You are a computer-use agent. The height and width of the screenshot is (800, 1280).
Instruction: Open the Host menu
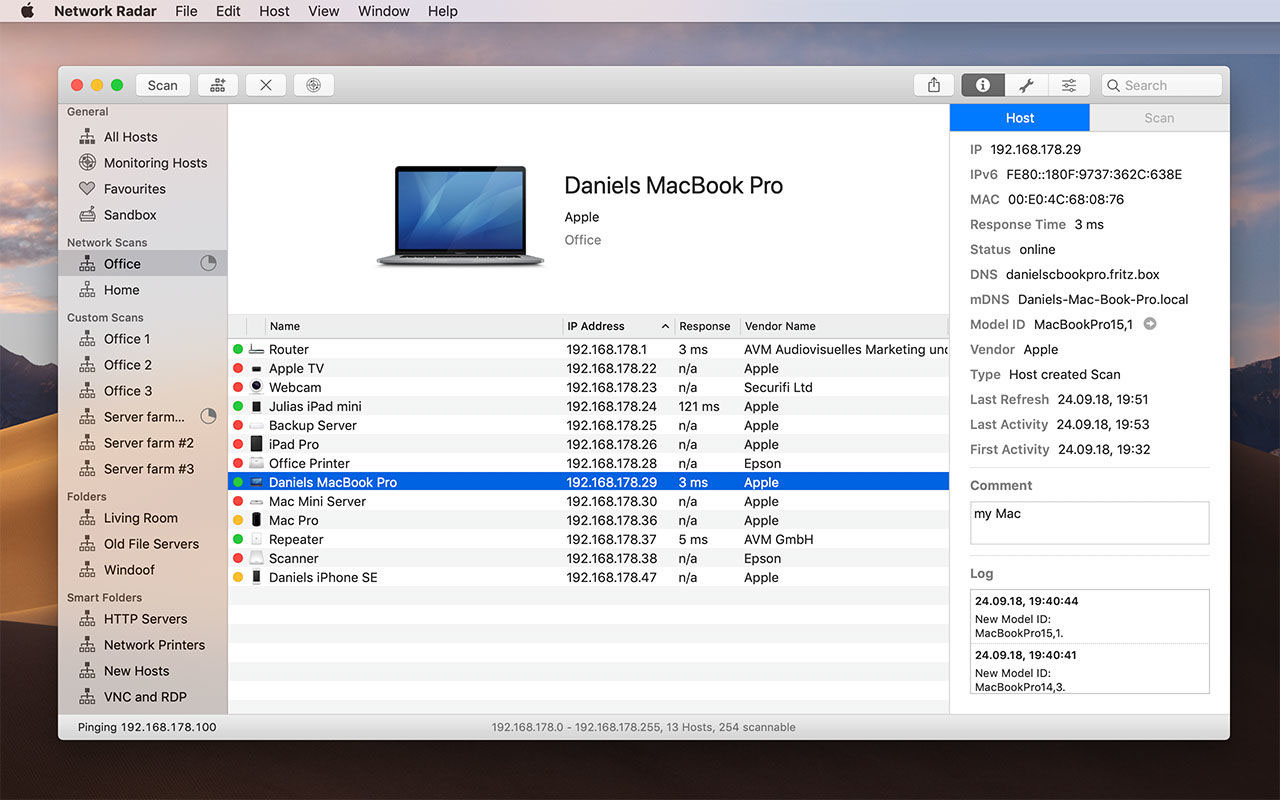click(x=274, y=11)
